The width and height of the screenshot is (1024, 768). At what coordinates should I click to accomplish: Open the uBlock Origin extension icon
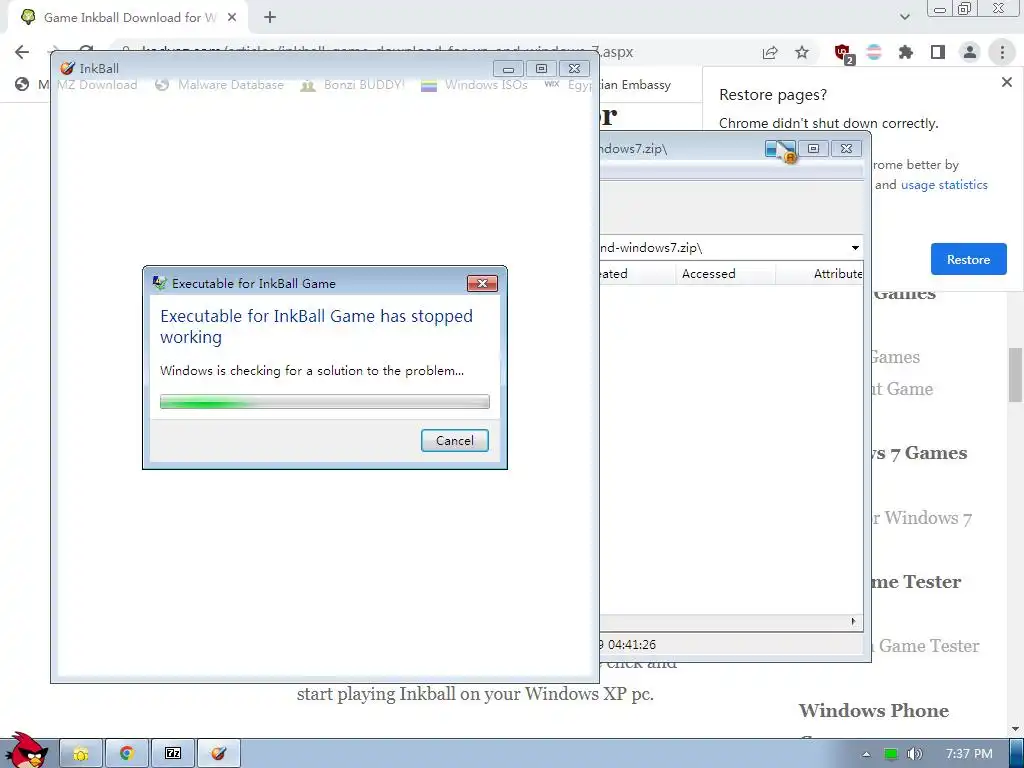(844, 53)
